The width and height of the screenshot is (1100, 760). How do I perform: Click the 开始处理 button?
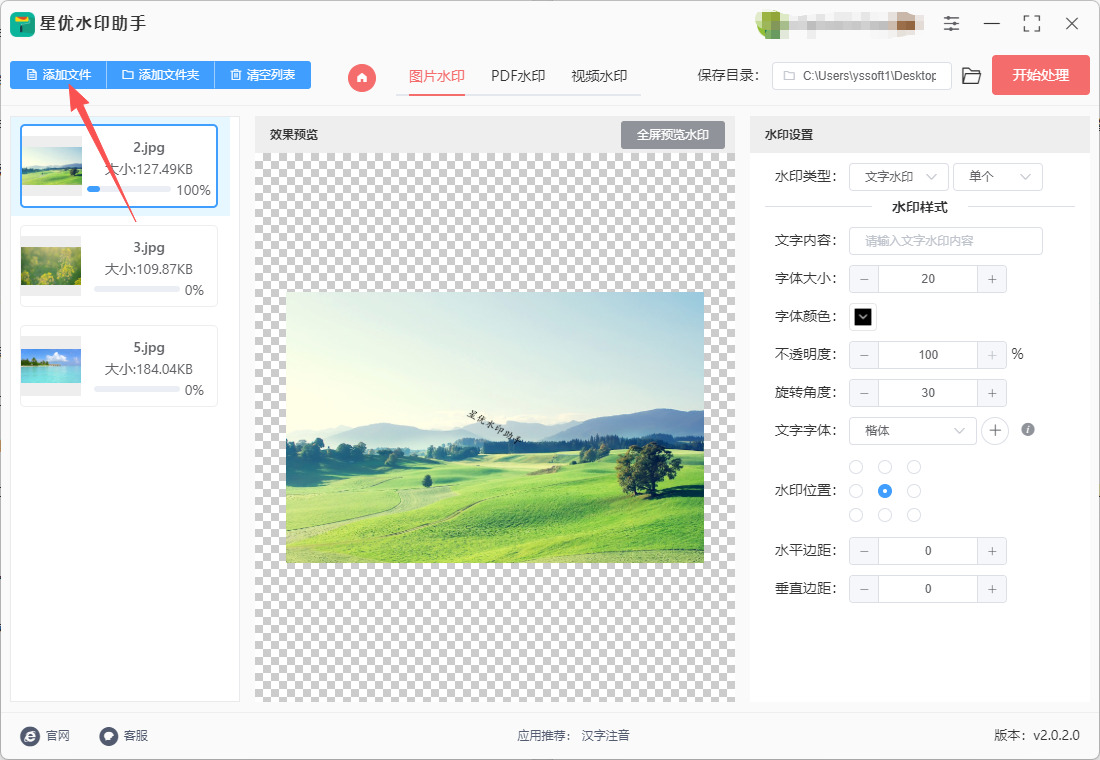pos(1040,75)
